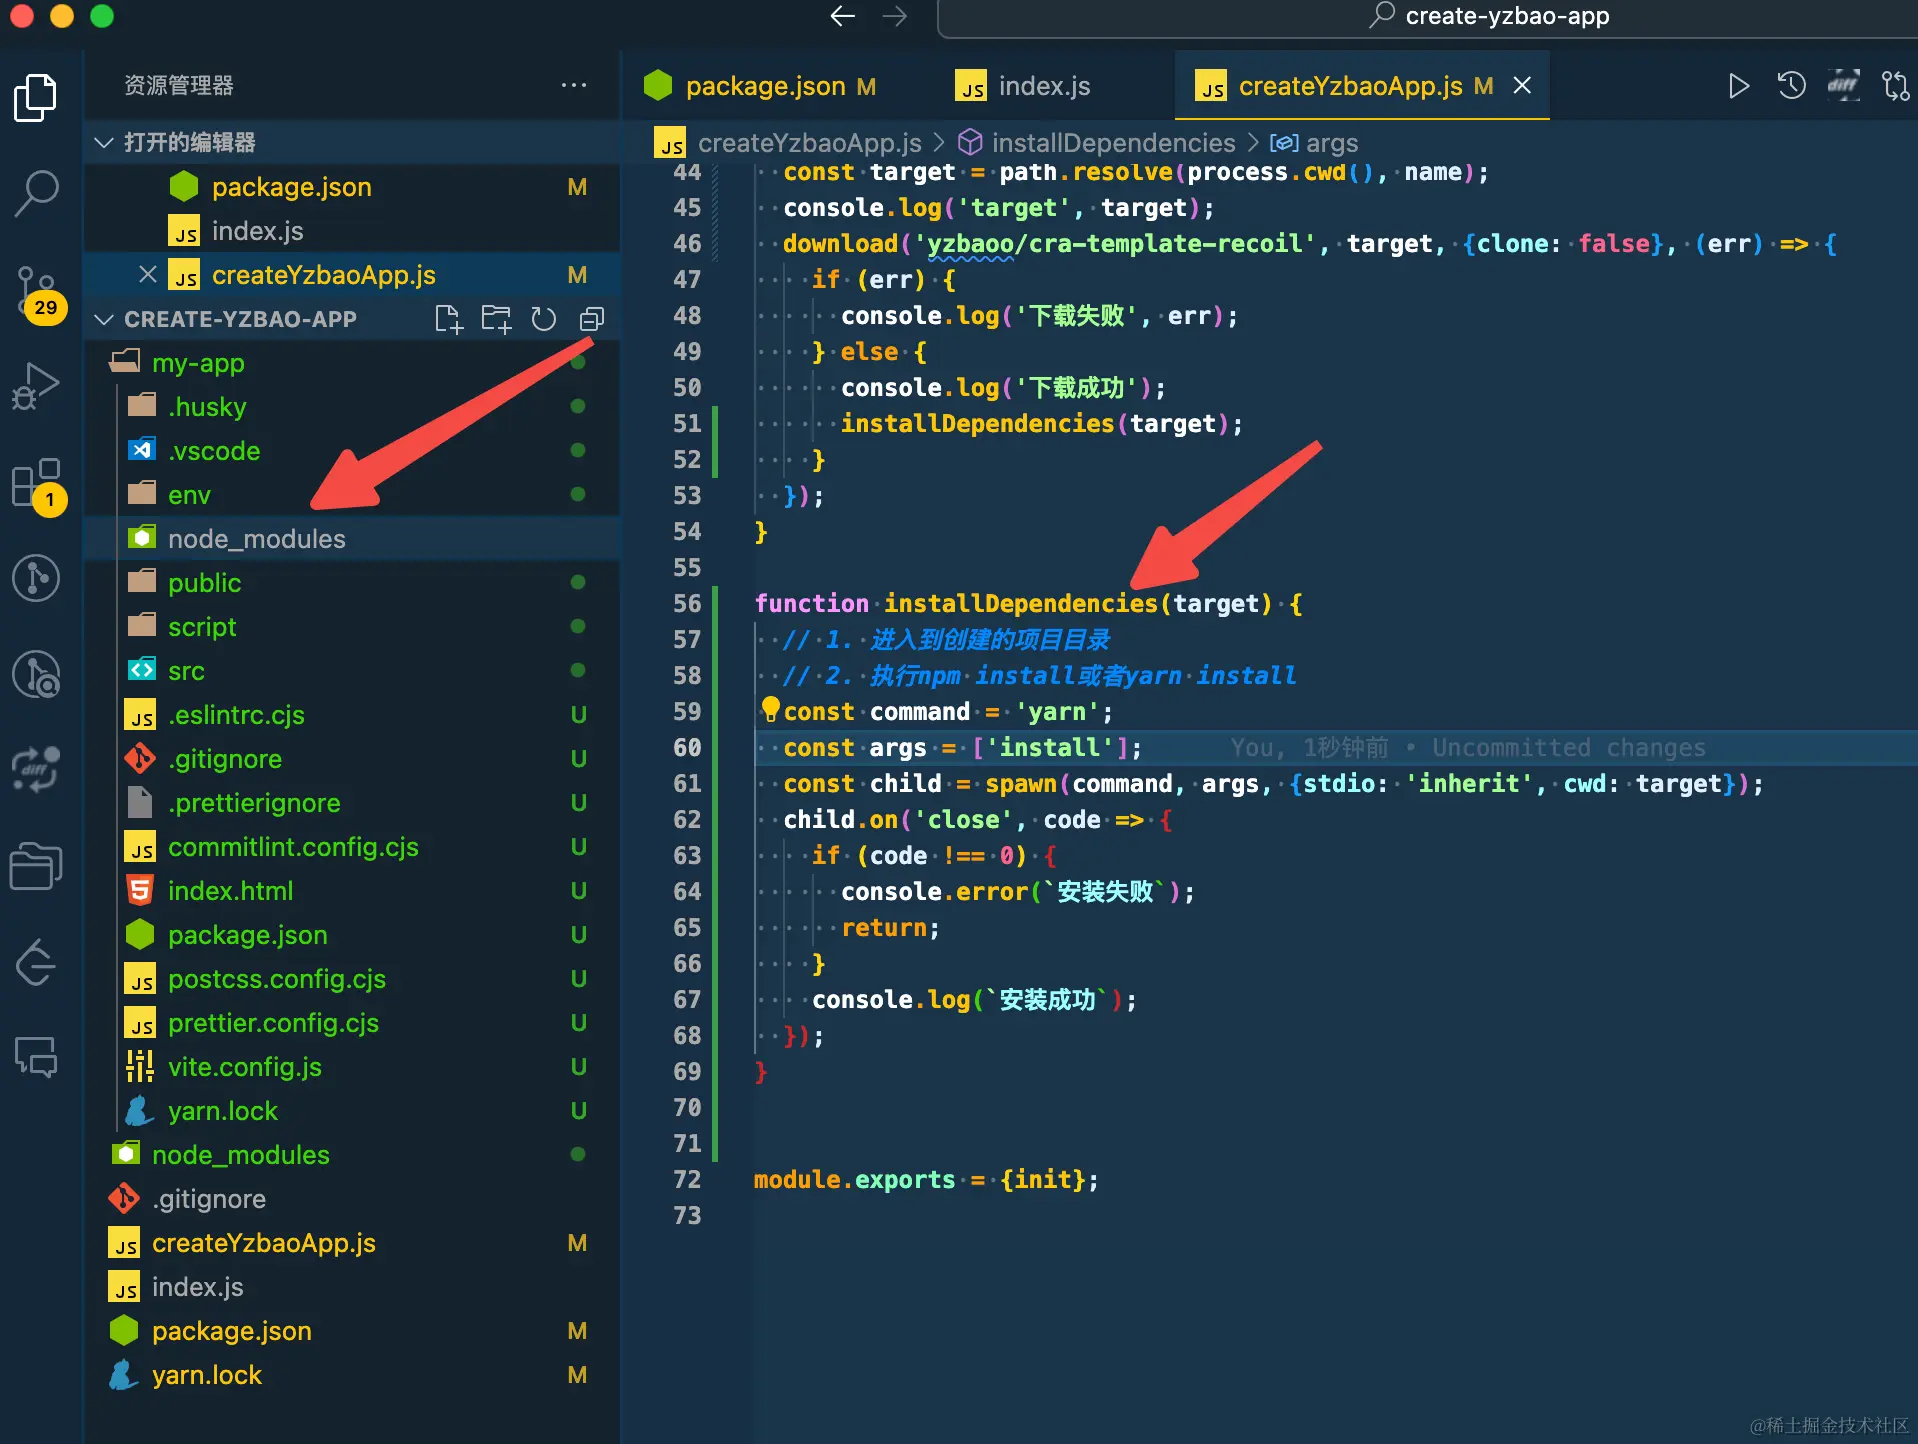Image resolution: width=1918 pixels, height=1444 pixels.
Task: Open the file history timeline icon
Action: tap(1791, 86)
